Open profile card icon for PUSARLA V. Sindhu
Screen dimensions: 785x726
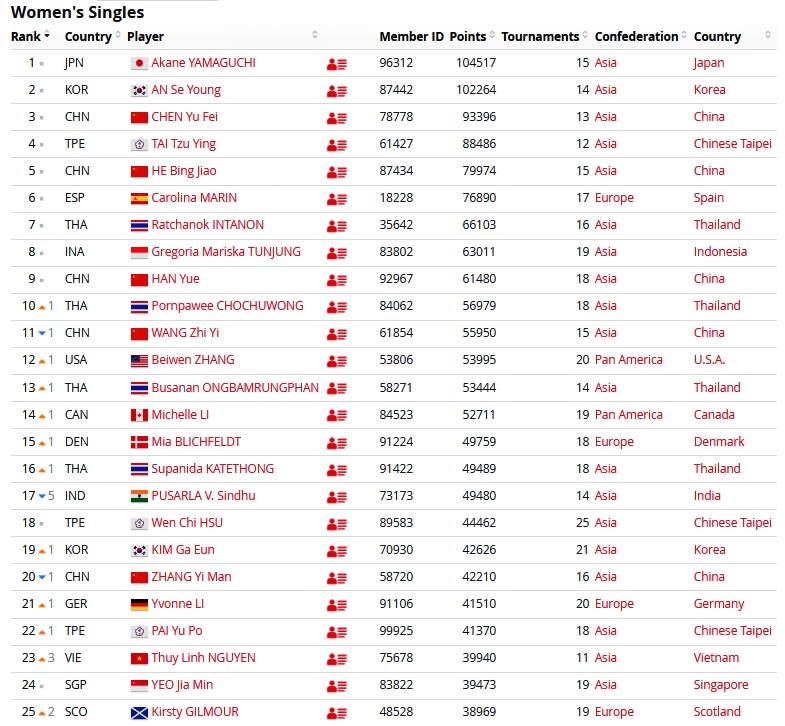click(x=336, y=497)
